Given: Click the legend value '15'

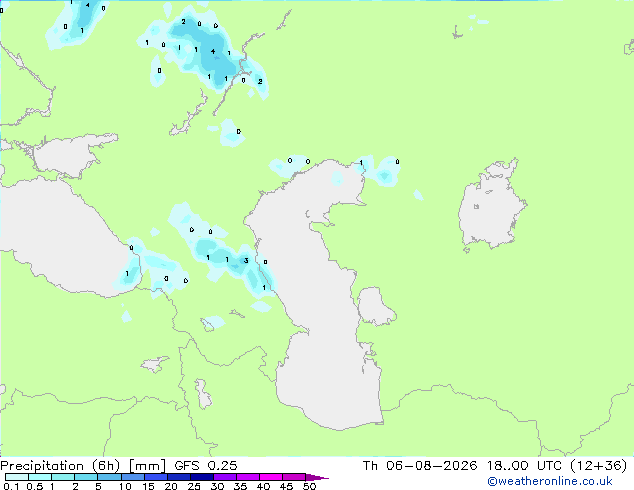Looking at the screenshot, I should click(x=148, y=486).
